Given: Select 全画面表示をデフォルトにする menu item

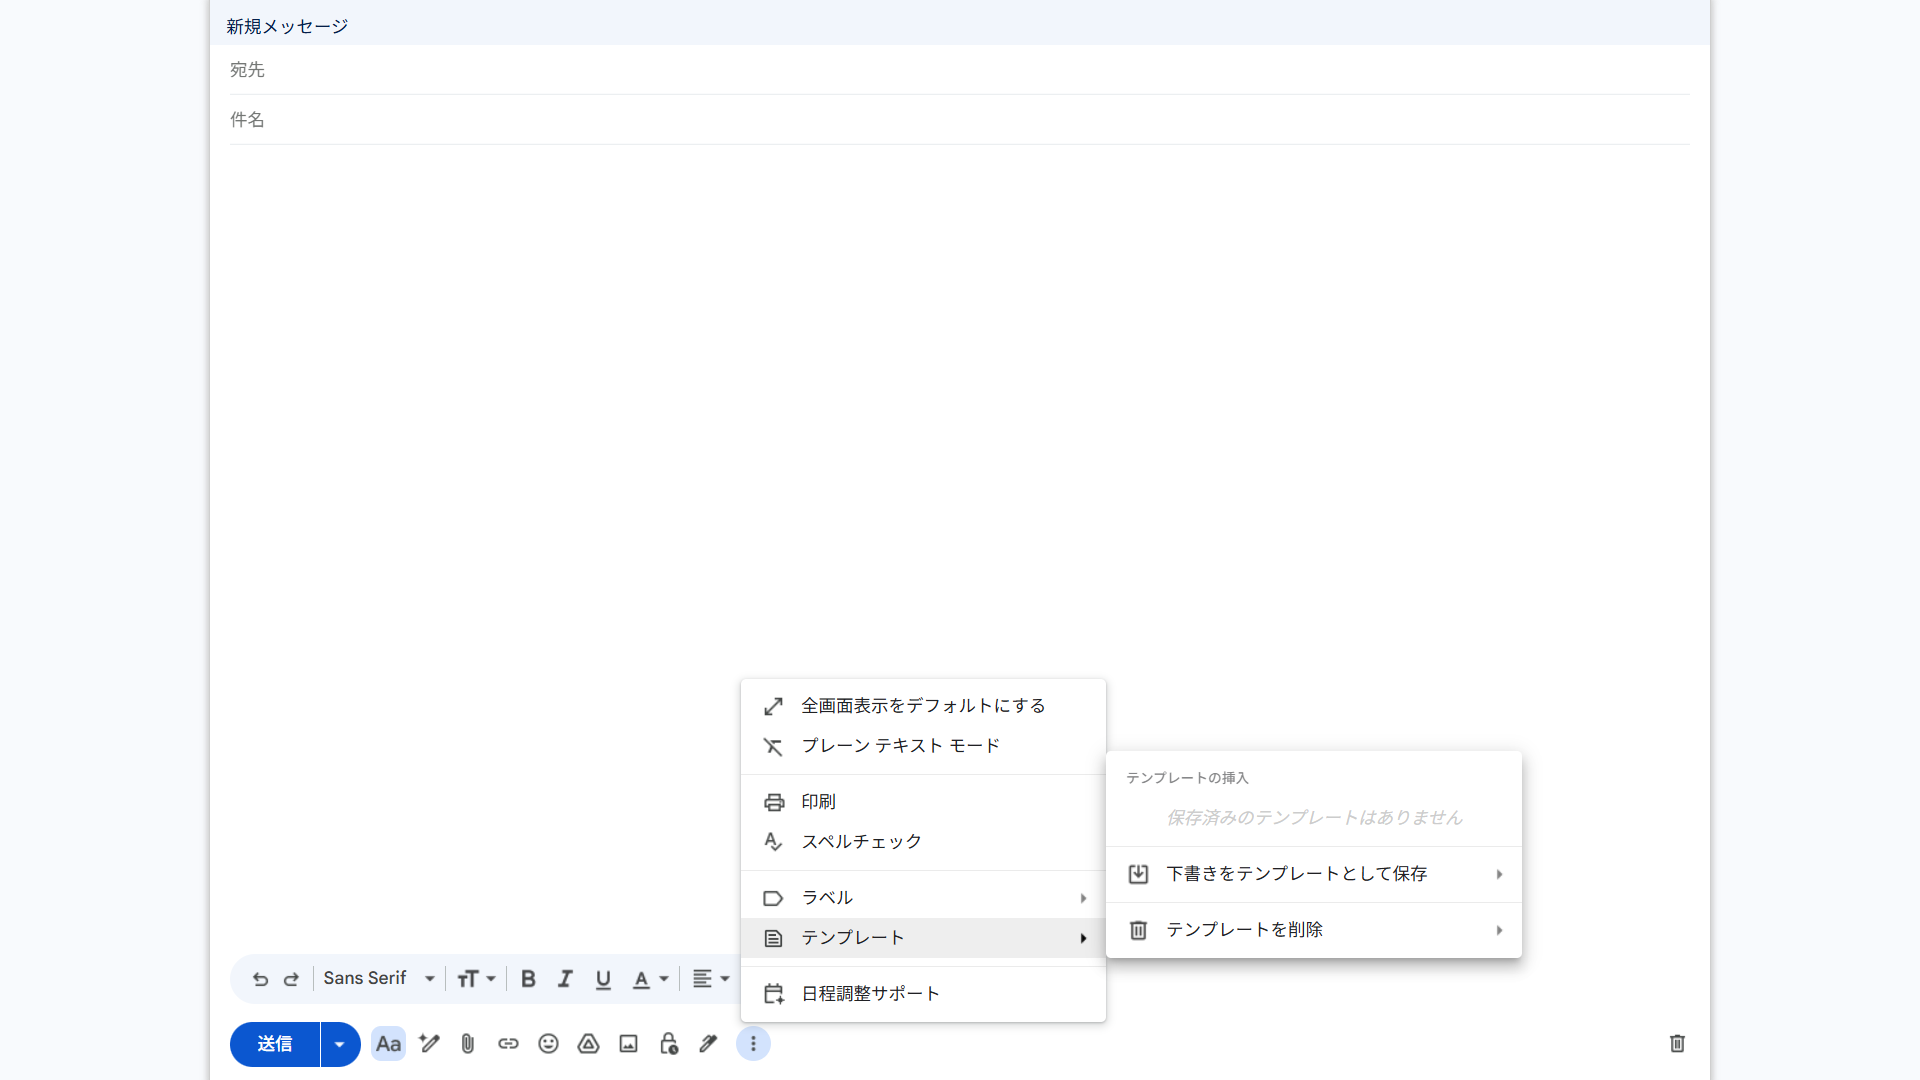Looking at the screenshot, I should (923, 706).
